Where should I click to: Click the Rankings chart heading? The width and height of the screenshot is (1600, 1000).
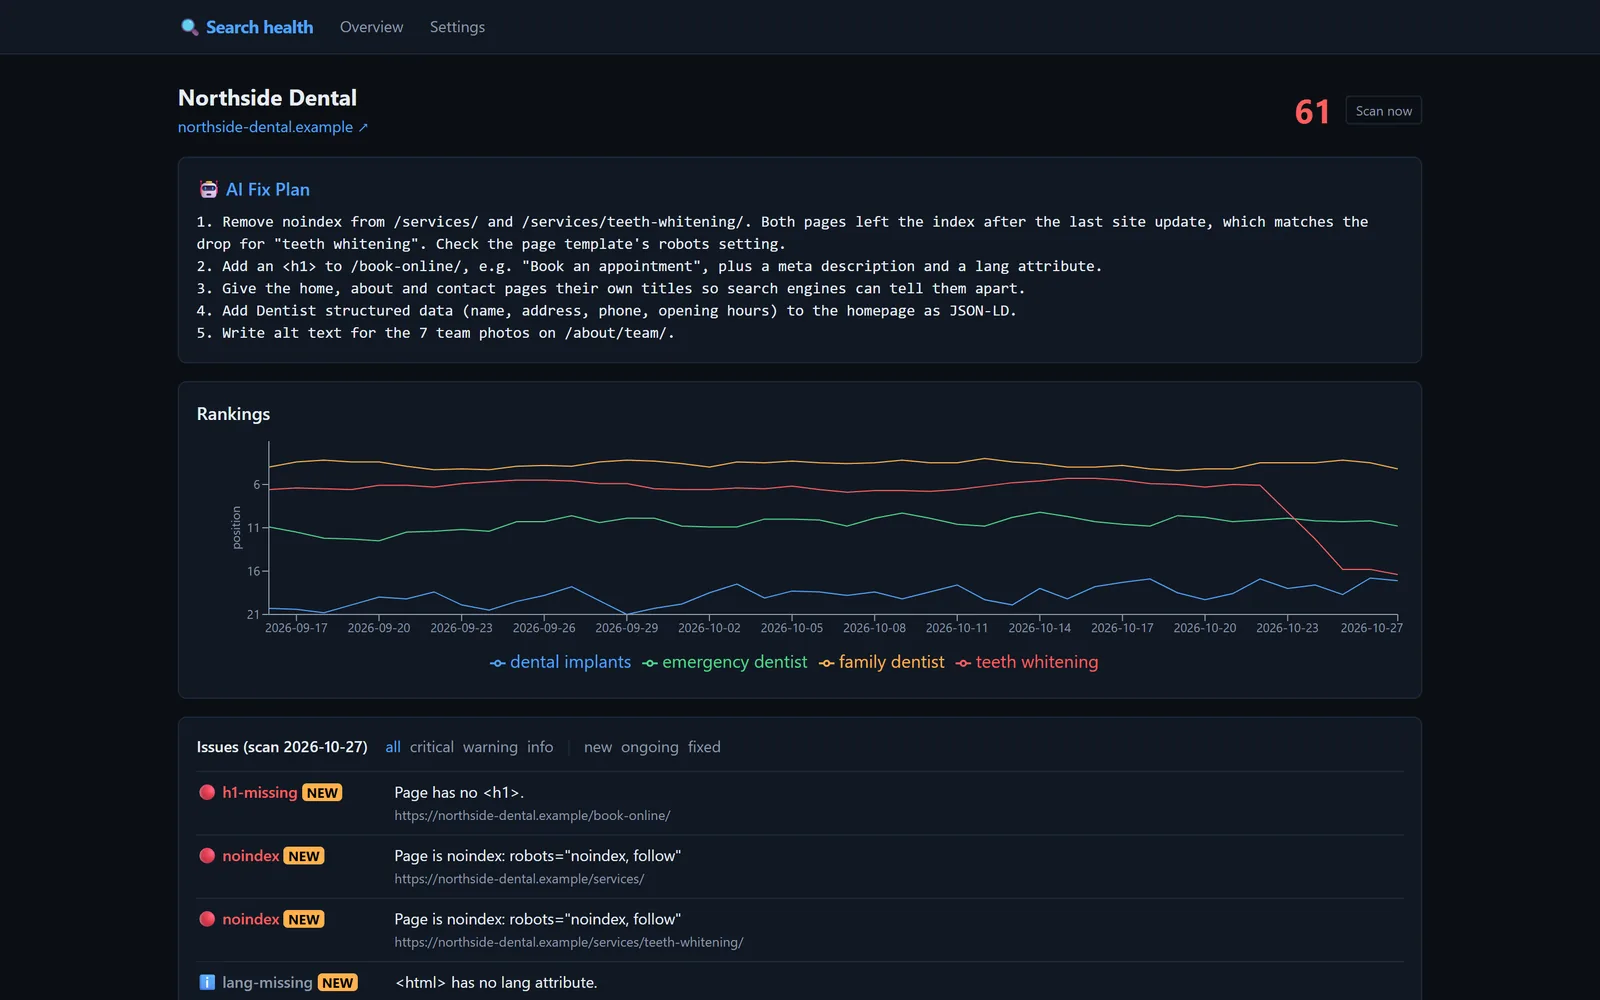point(233,414)
